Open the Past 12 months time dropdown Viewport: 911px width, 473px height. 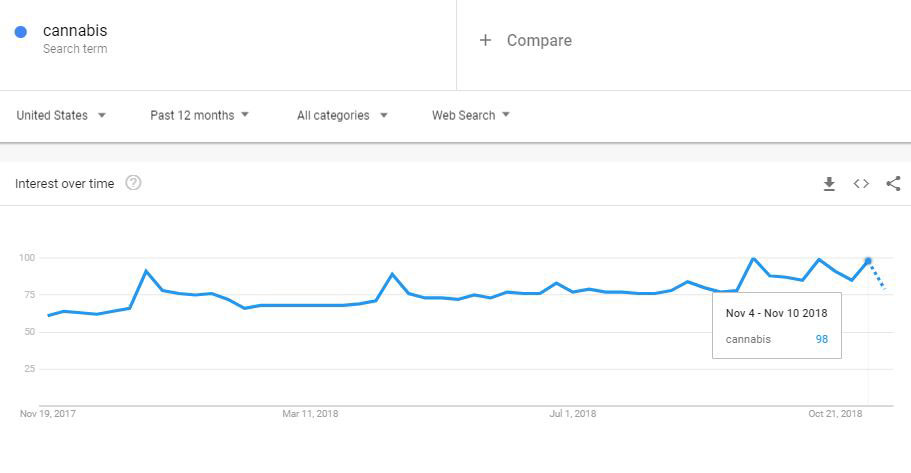[199, 115]
